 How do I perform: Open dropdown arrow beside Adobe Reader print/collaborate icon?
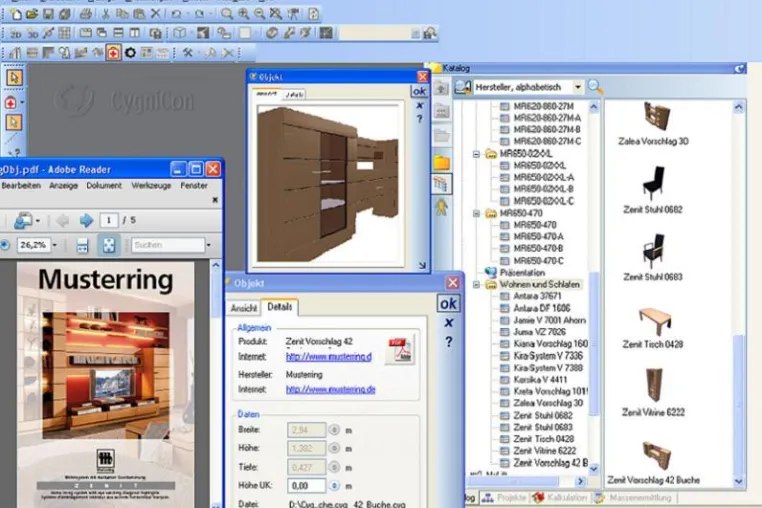[38, 221]
